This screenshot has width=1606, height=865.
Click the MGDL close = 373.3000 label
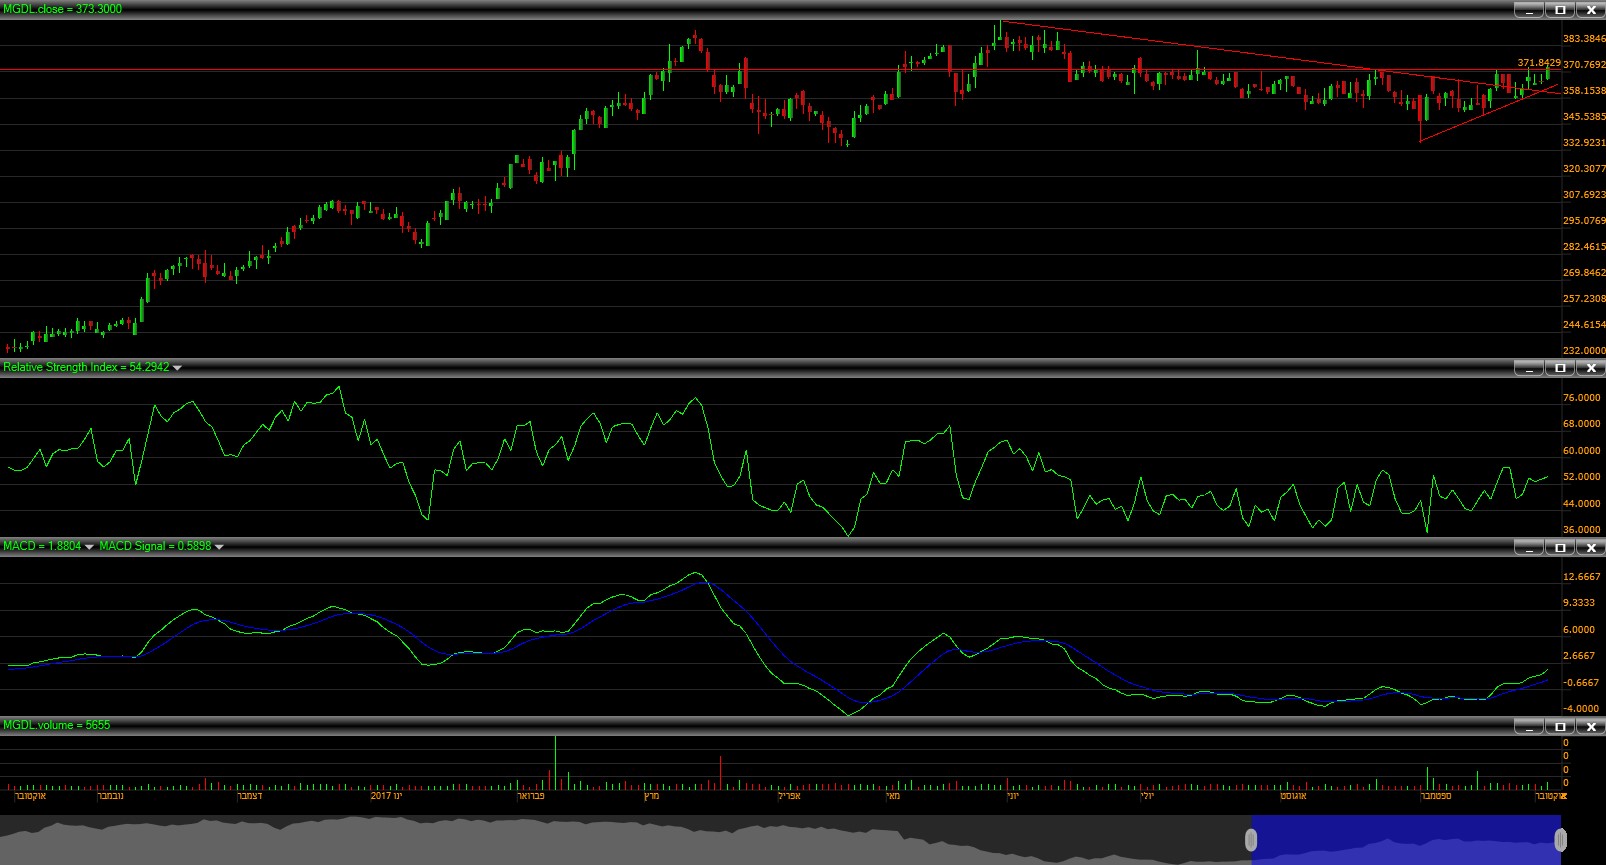62,9
